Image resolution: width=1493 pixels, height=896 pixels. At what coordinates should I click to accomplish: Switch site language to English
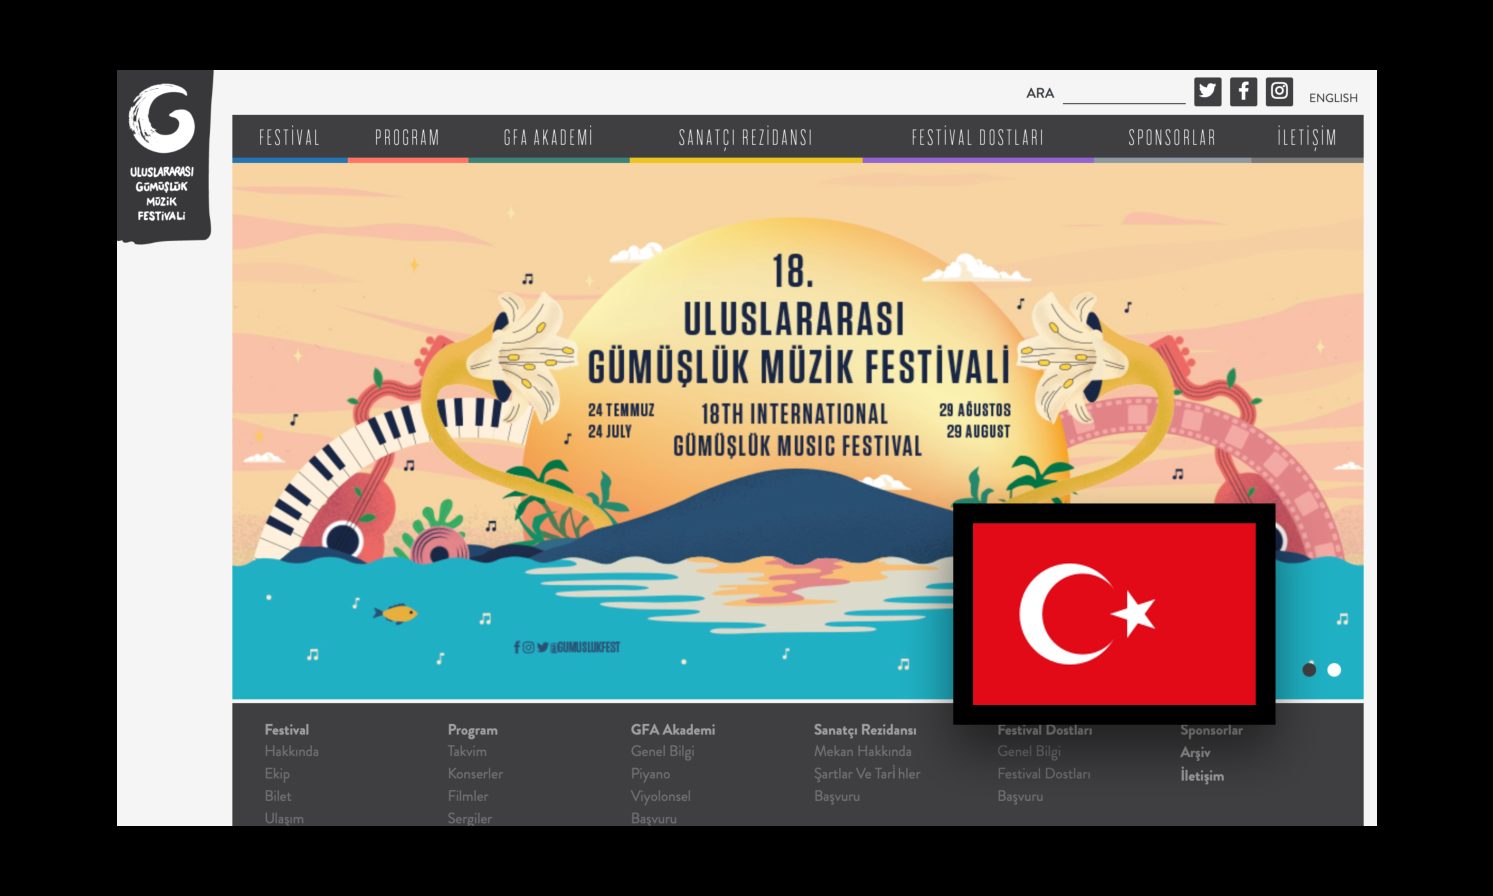coord(1333,98)
